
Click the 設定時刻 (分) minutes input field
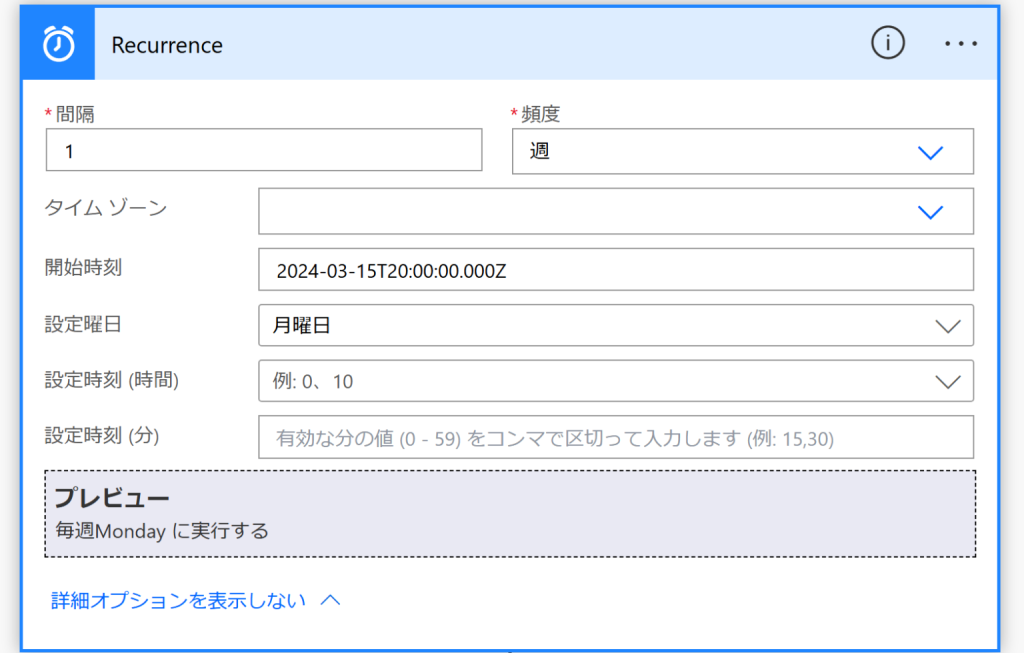(x=615, y=437)
